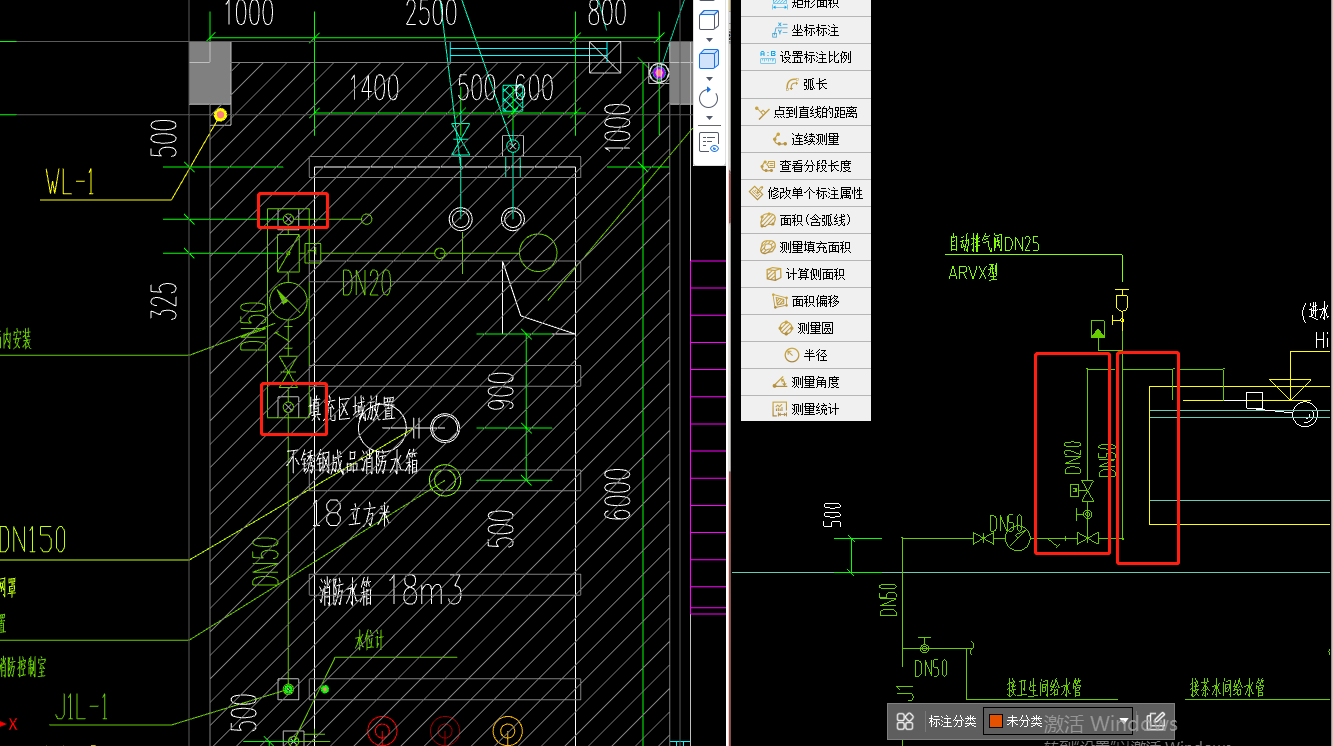
Task: Select 点到直线的距离 measurement
Action: point(805,112)
